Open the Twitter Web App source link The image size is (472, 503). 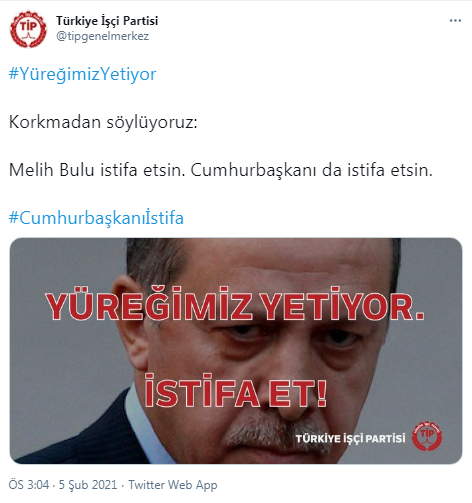coord(173,485)
